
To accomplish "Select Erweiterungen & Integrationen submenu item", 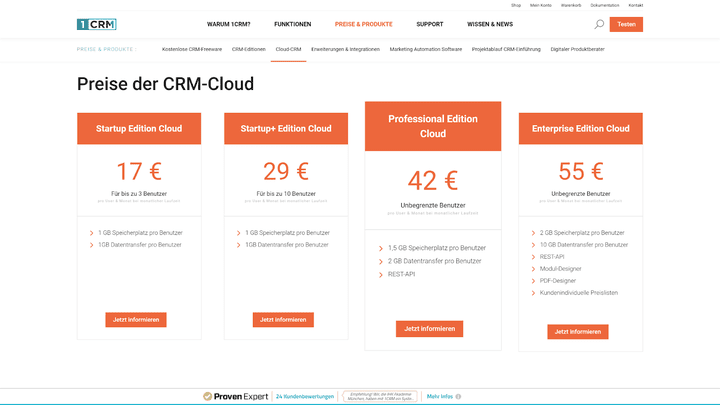I will (345, 49).
